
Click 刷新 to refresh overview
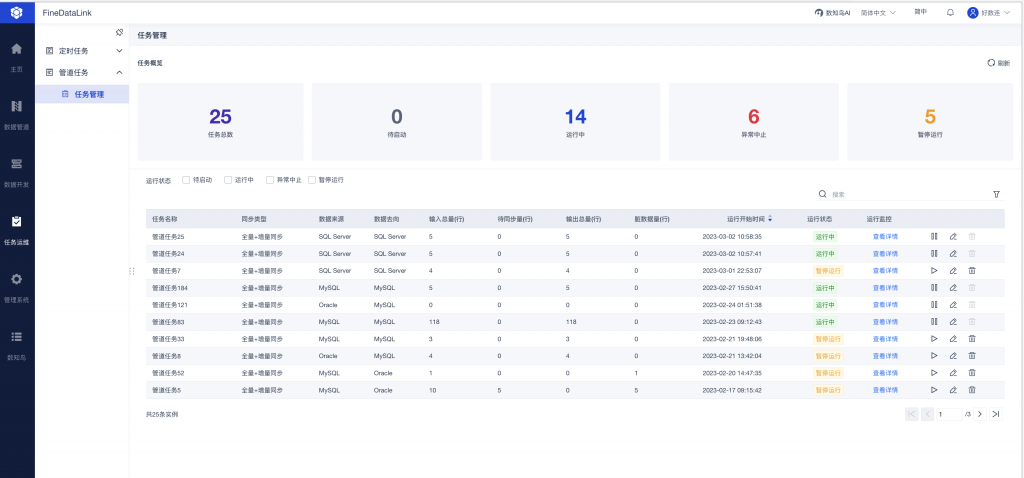tap(999, 63)
